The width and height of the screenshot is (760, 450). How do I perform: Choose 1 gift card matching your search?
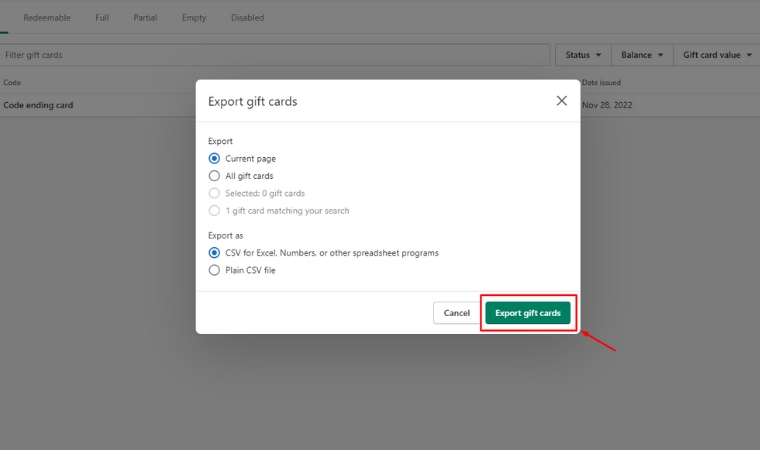coord(214,211)
